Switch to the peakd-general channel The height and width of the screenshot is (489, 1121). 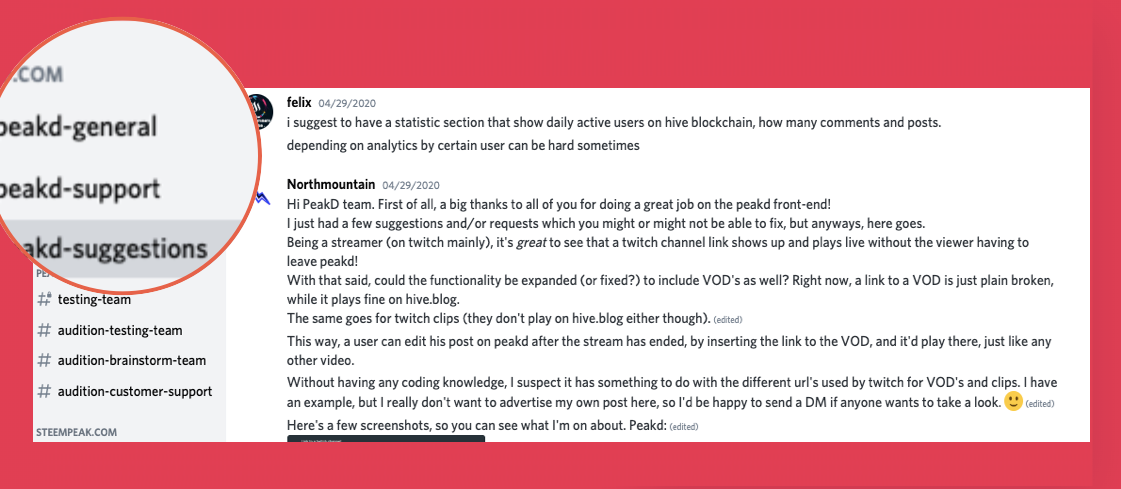click(79, 127)
